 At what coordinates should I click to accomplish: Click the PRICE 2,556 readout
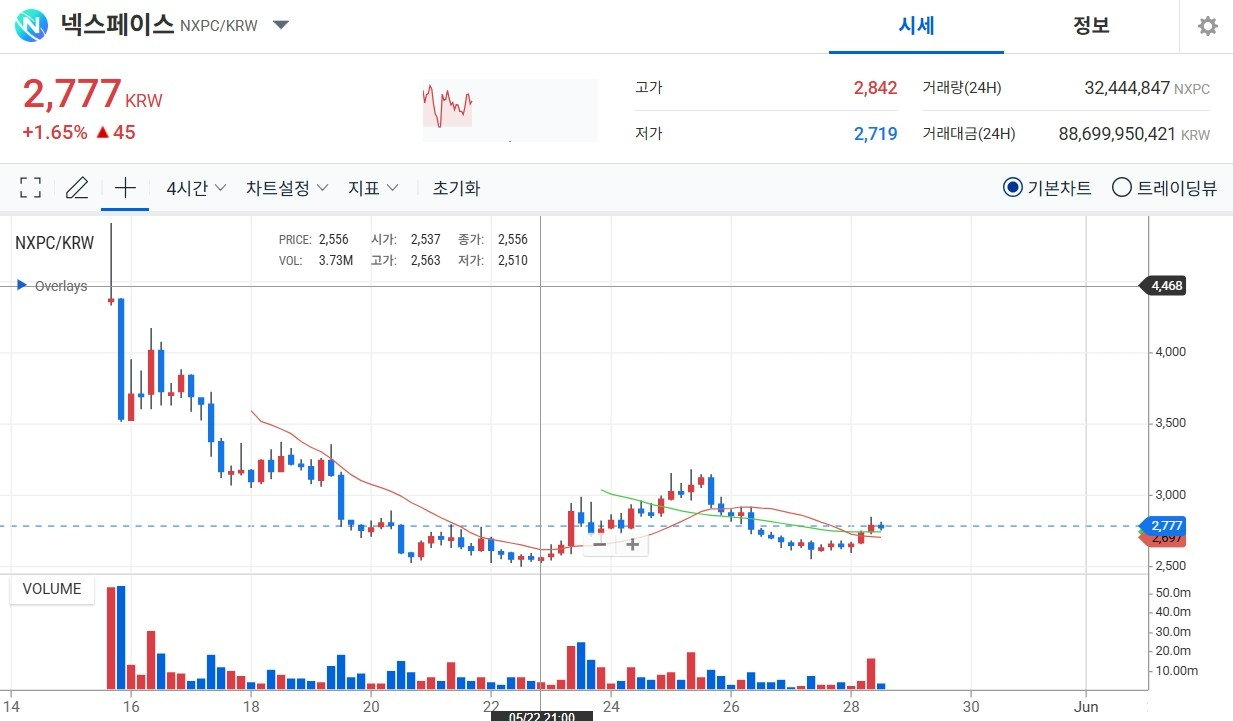click(x=313, y=240)
